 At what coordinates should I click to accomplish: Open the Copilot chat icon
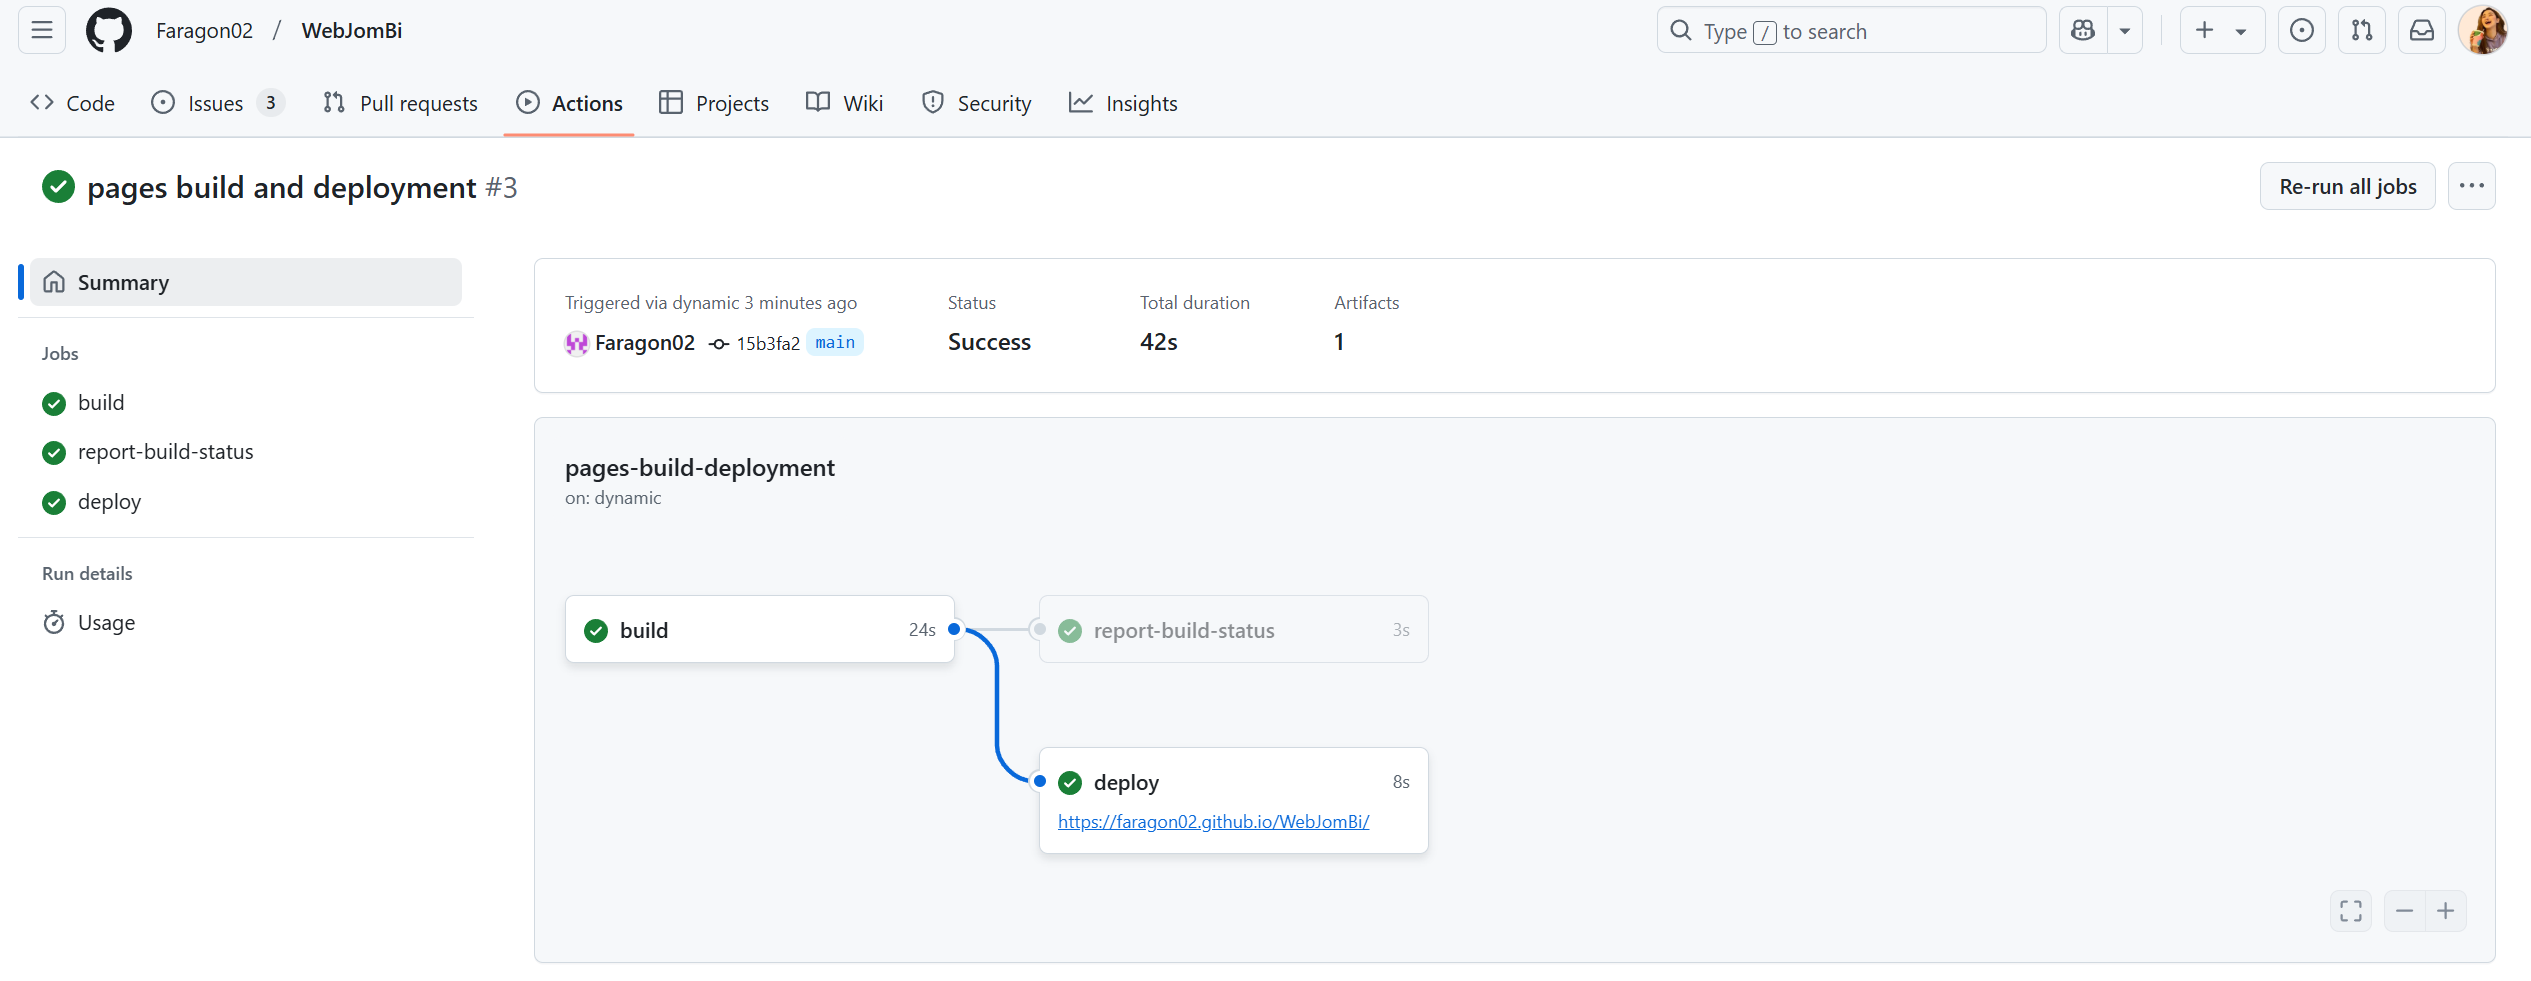pos(2083,31)
